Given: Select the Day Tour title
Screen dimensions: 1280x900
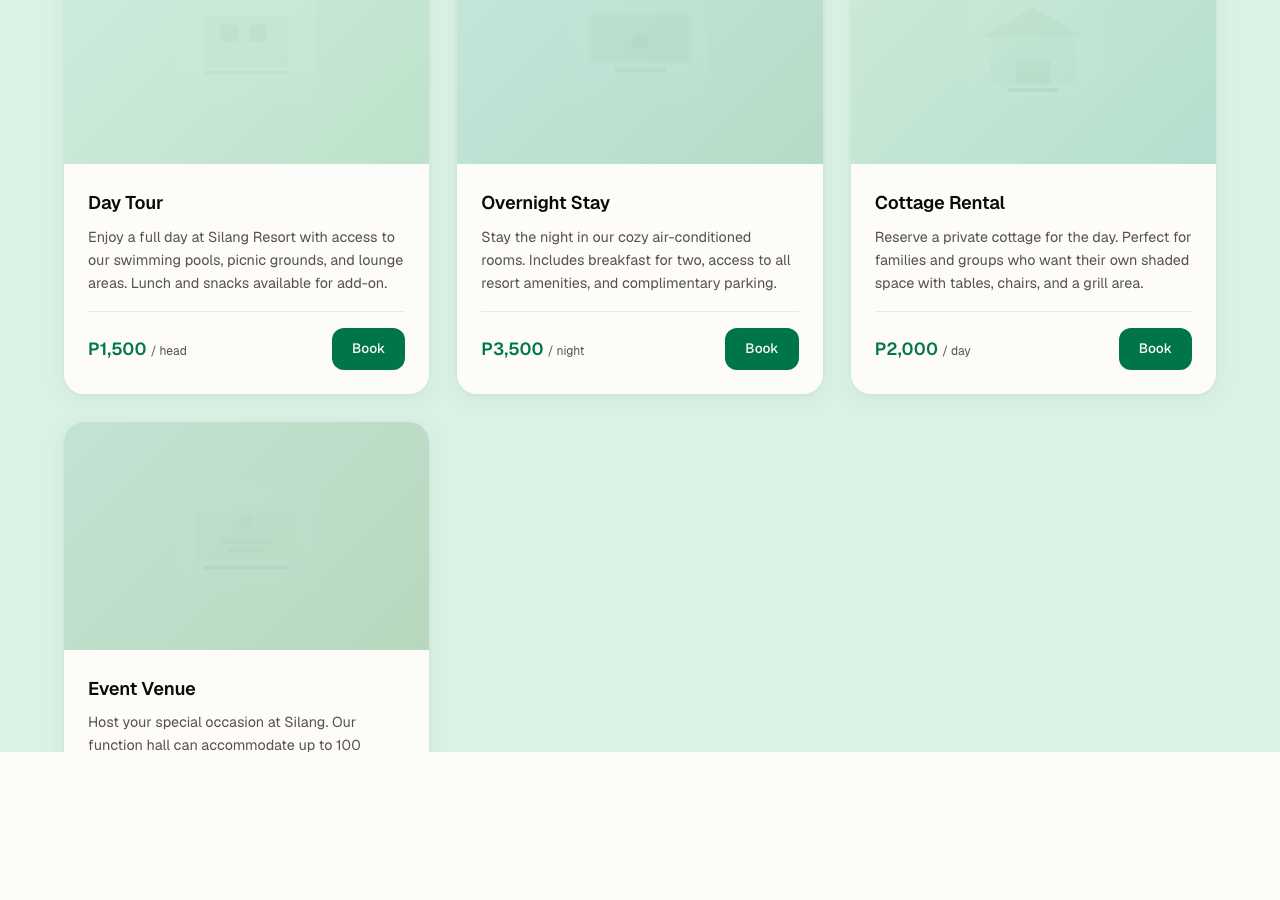Looking at the screenshot, I should (x=125, y=203).
